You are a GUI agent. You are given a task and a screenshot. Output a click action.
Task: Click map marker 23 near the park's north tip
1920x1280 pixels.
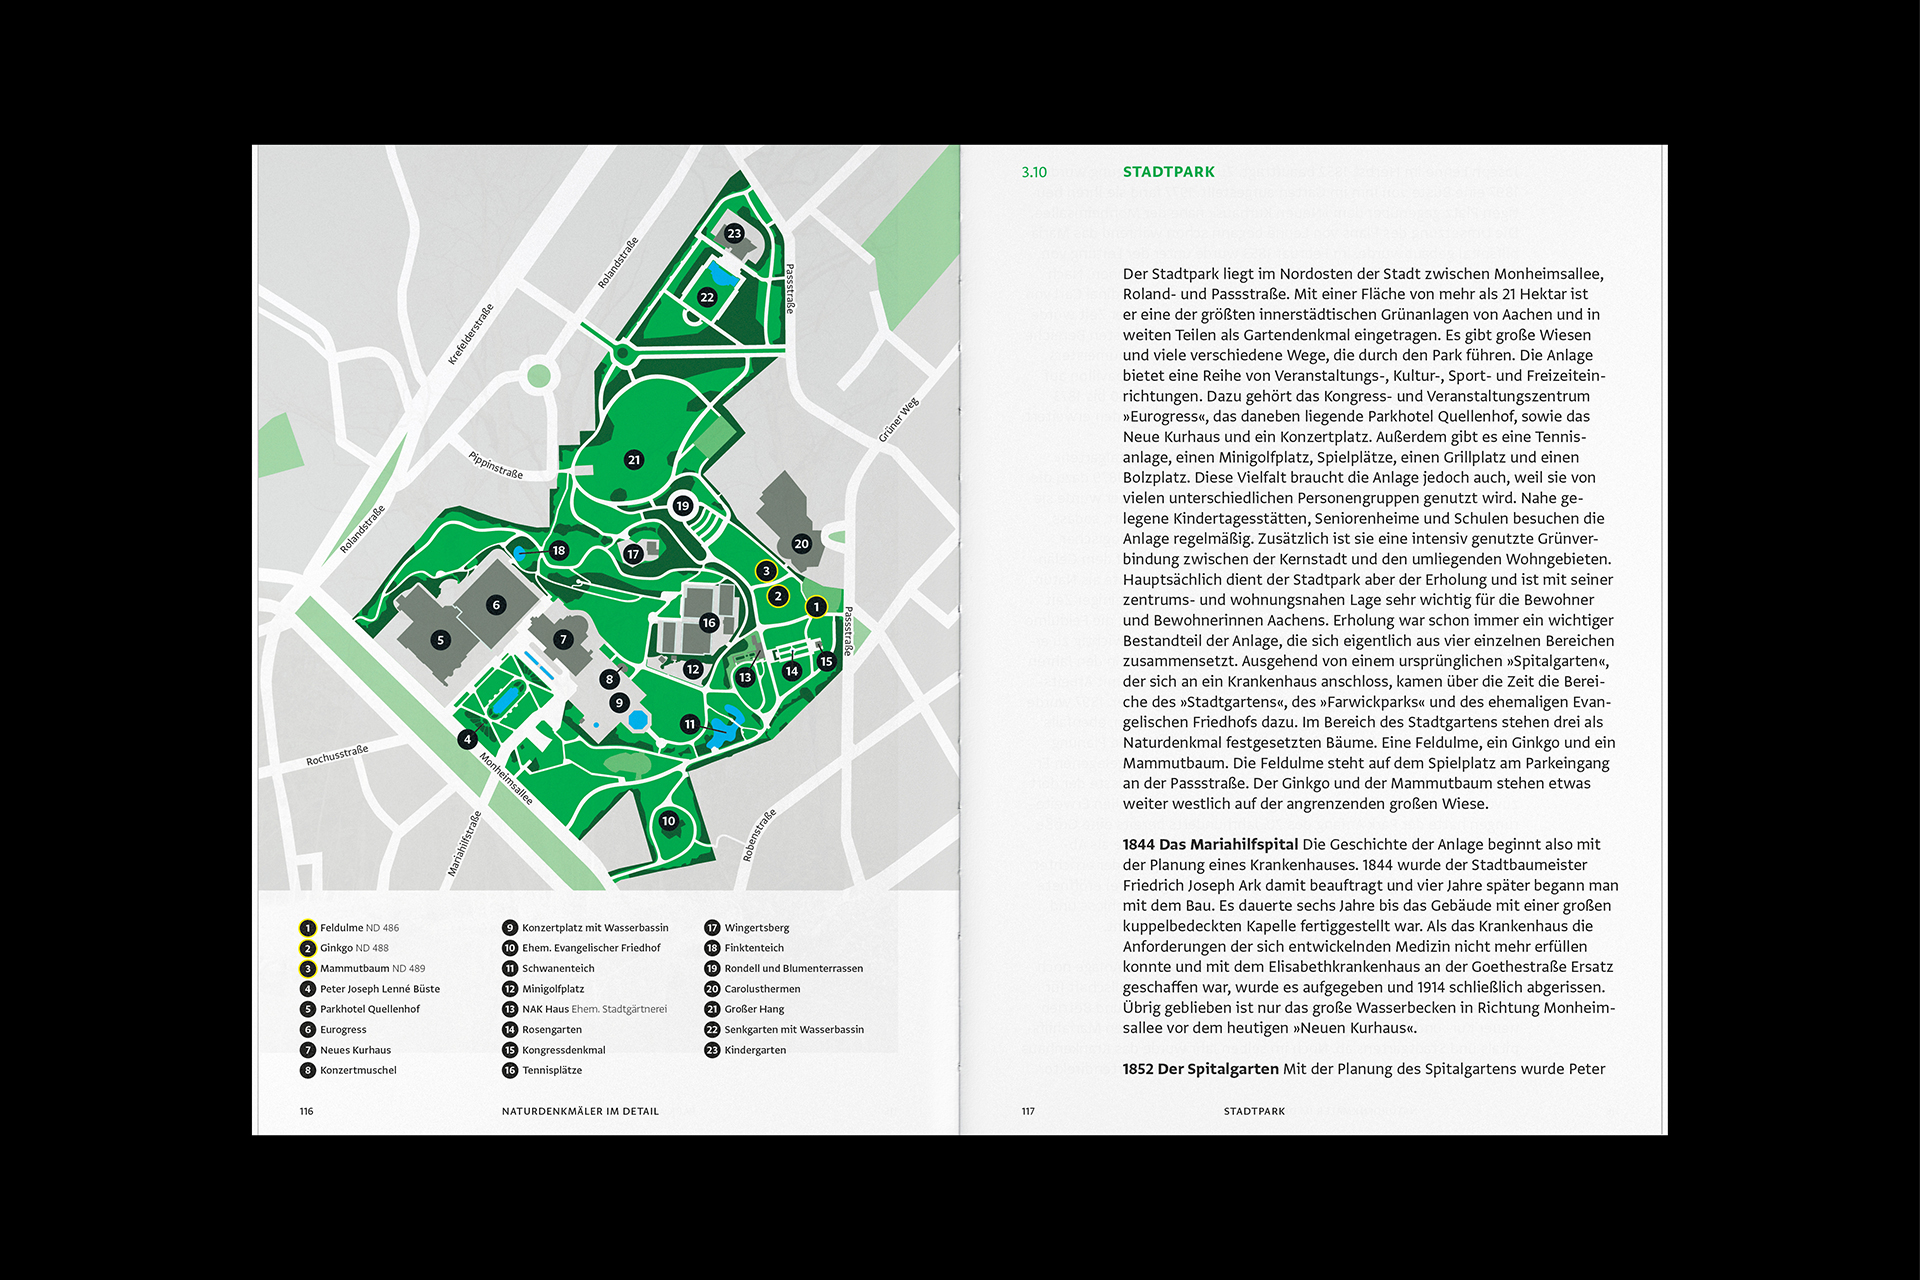click(x=734, y=233)
